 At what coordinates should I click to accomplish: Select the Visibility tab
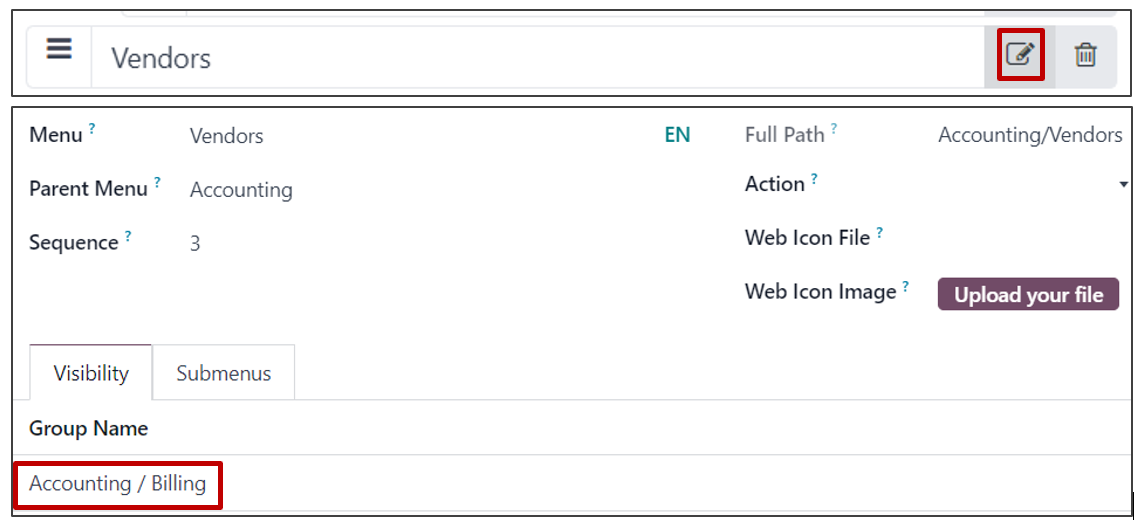(x=91, y=373)
